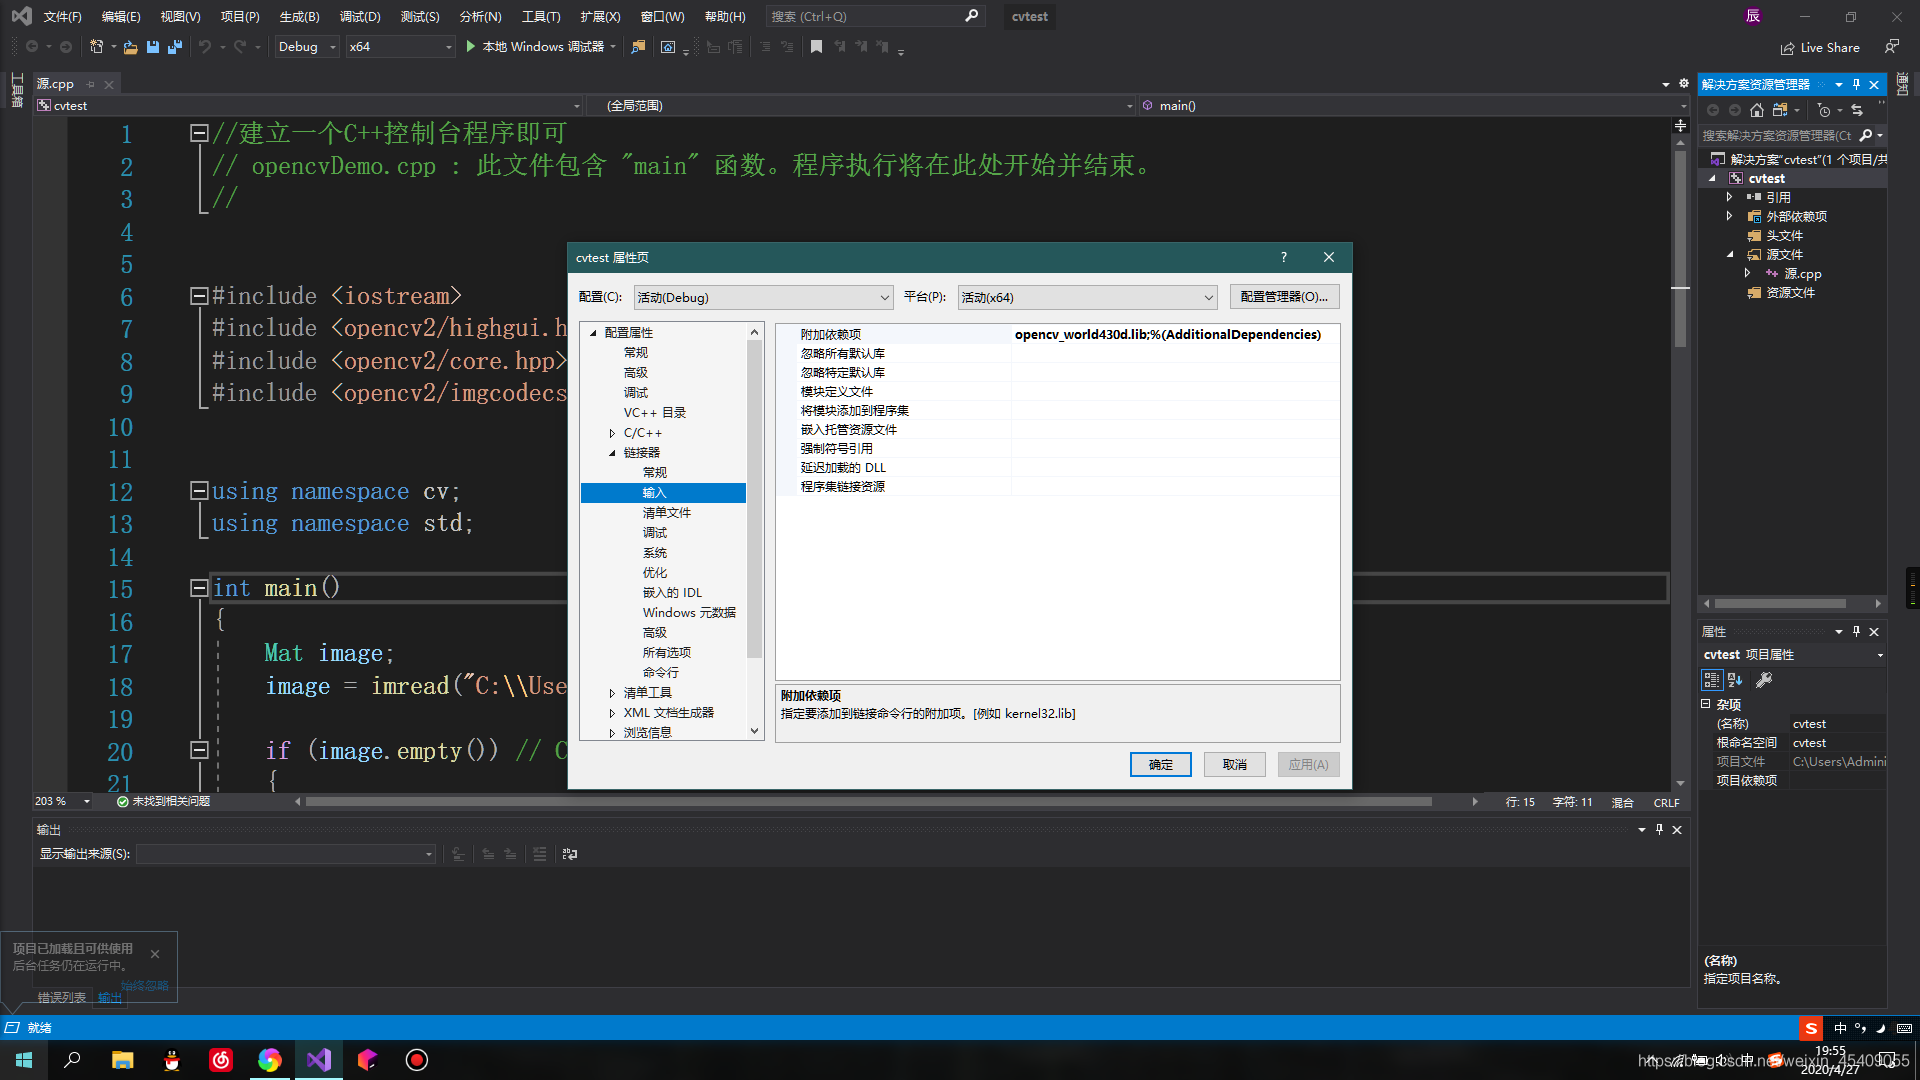
Task: Click the 配置管理器(O)... button
Action: (x=1284, y=297)
